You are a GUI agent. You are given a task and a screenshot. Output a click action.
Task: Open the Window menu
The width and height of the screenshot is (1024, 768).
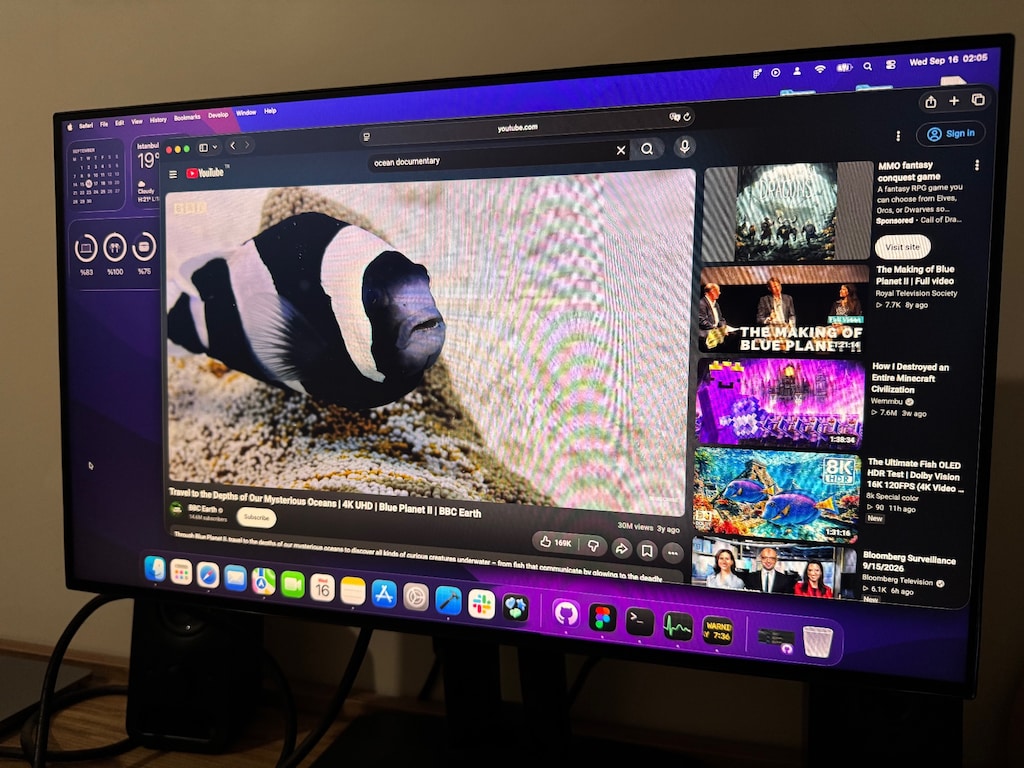(246, 113)
